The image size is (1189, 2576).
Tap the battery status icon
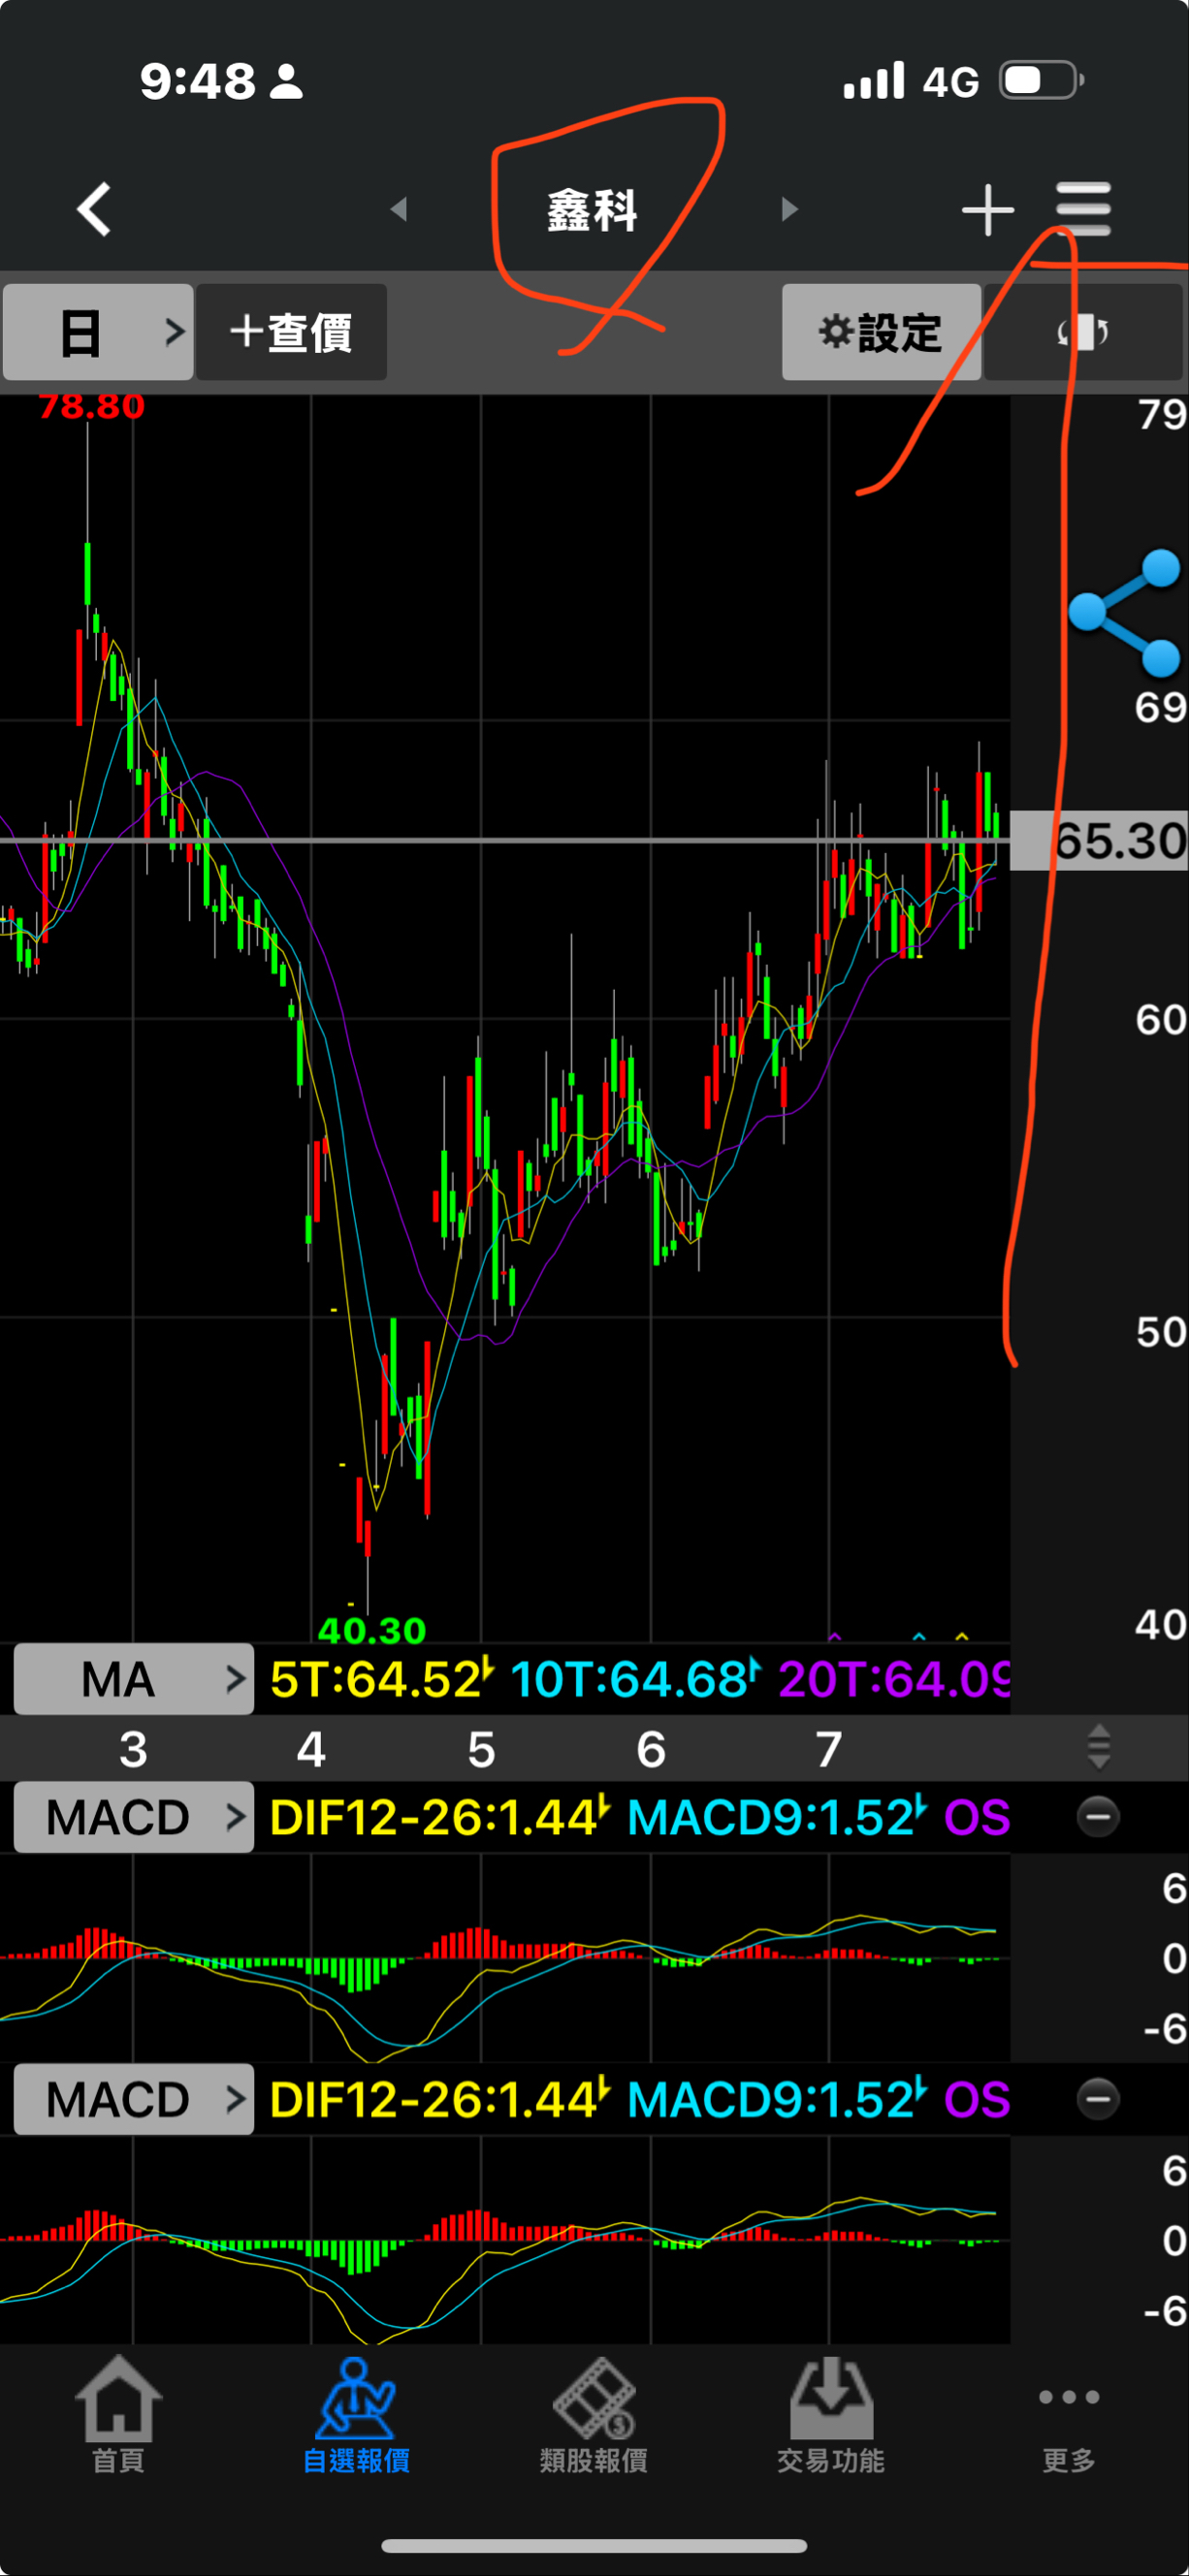click(x=1042, y=80)
